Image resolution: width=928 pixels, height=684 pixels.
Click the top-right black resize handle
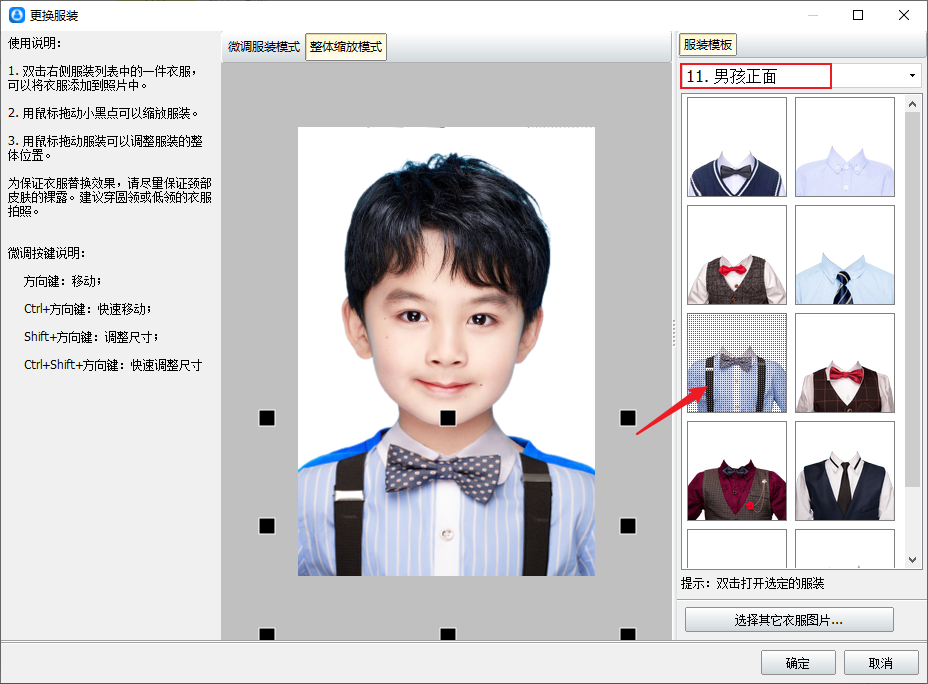coord(628,418)
